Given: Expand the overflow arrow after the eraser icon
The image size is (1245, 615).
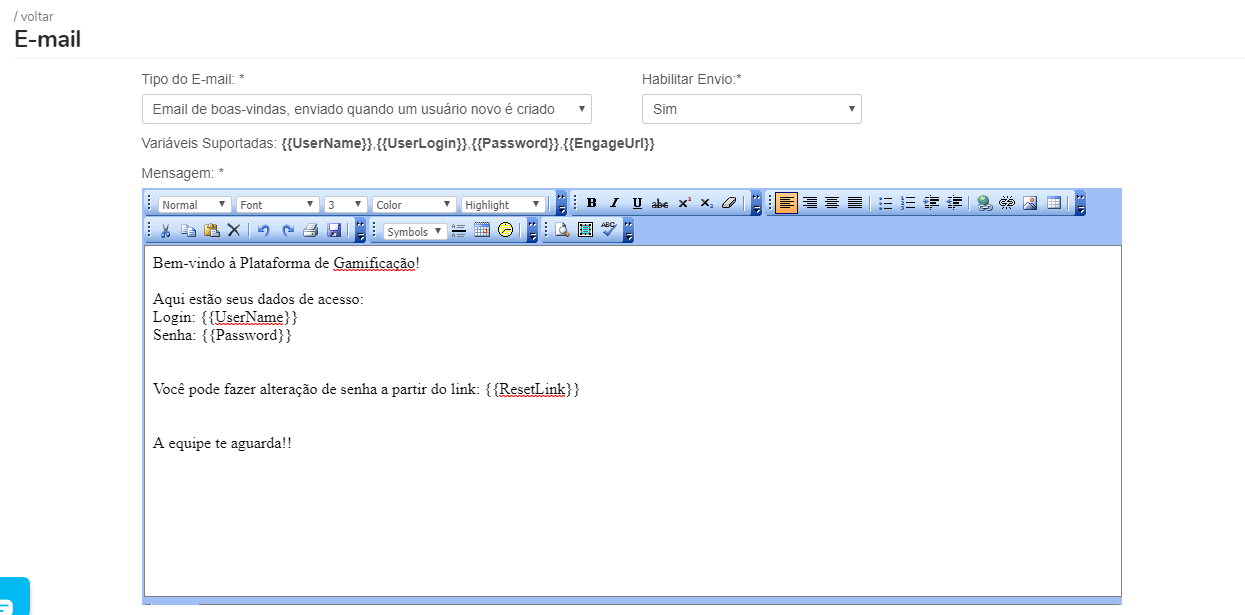Looking at the screenshot, I should click(756, 204).
